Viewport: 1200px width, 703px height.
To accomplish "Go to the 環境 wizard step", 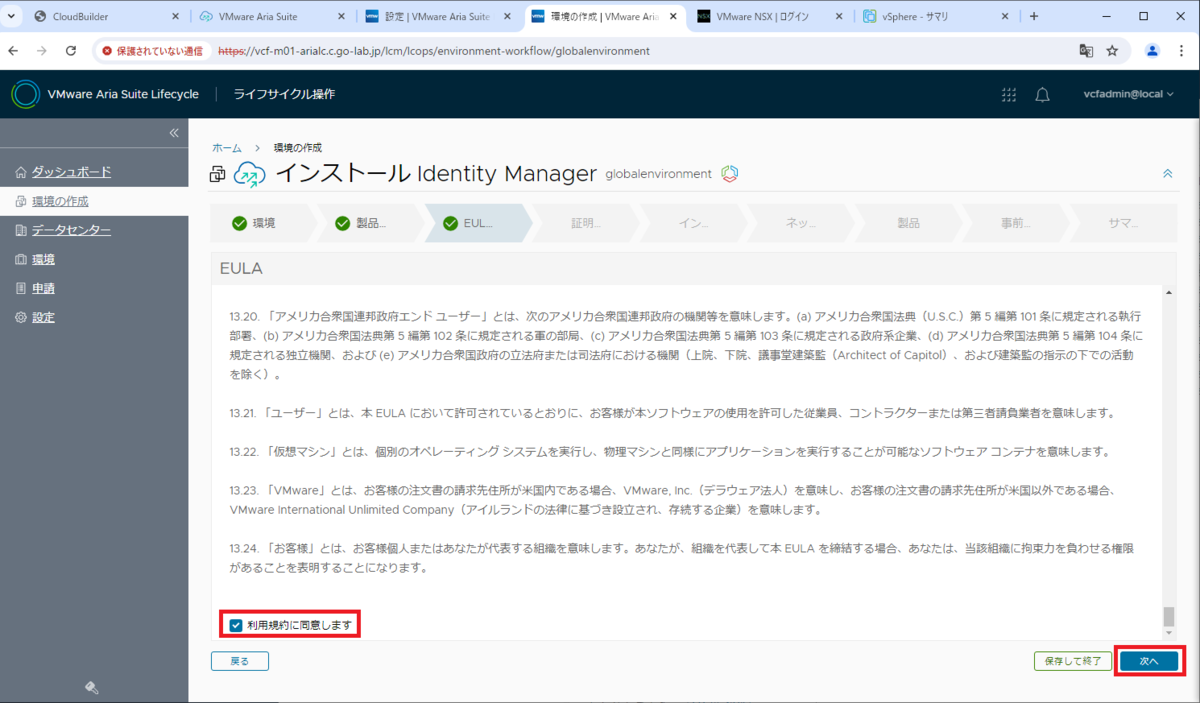I will coord(263,223).
